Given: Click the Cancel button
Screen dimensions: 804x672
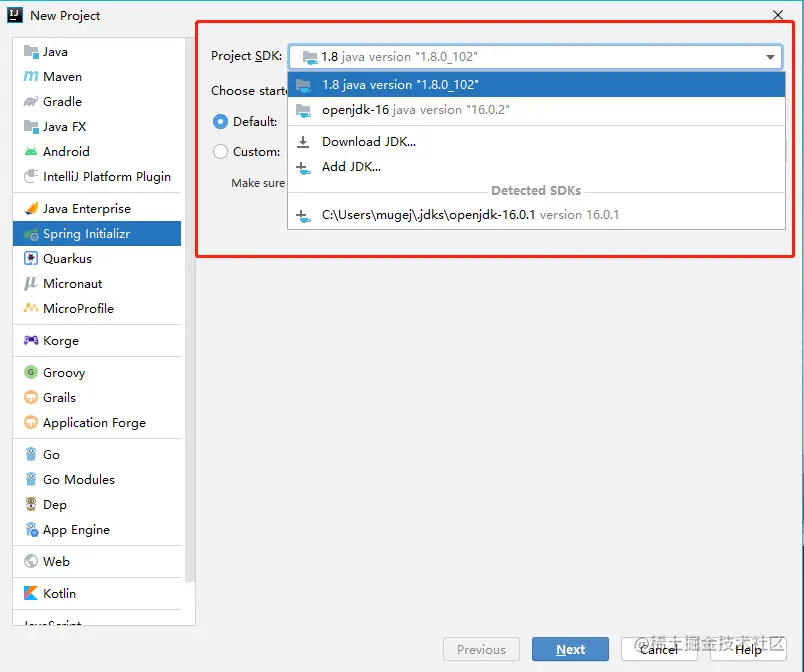Looking at the screenshot, I should point(659,649).
